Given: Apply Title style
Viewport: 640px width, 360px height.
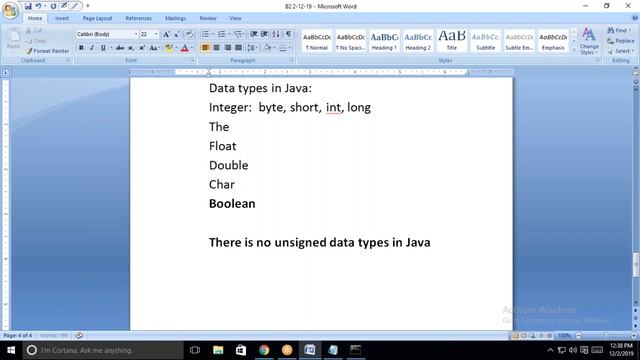Looking at the screenshot, I should [451, 41].
